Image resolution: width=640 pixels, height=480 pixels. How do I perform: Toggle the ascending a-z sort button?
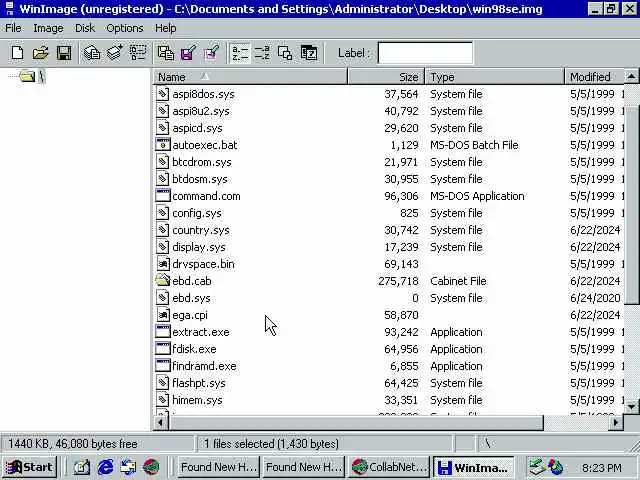(x=240, y=53)
